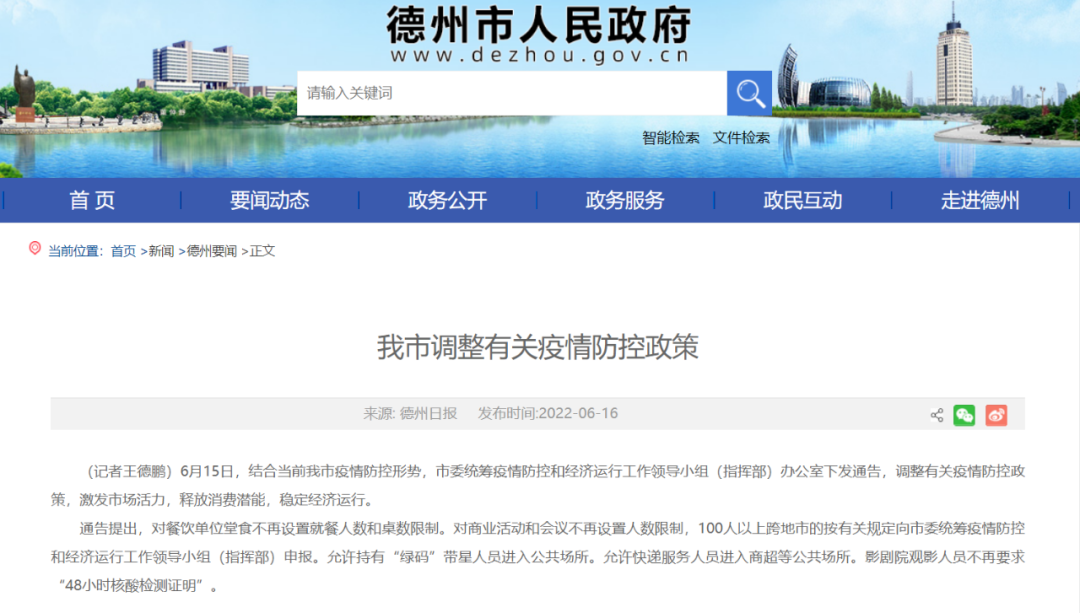1080x613 pixels.
Task: Click the keyword search input box
Action: tap(510, 92)
